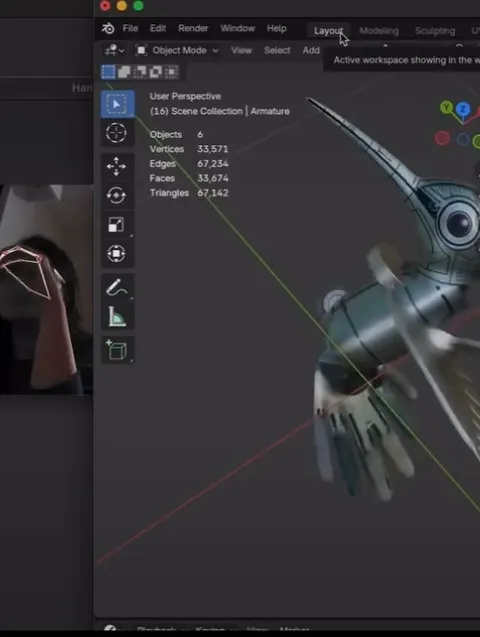Open the Object Mode dropdown
Screen dimensions: 480x637
(x=177, y=50)
